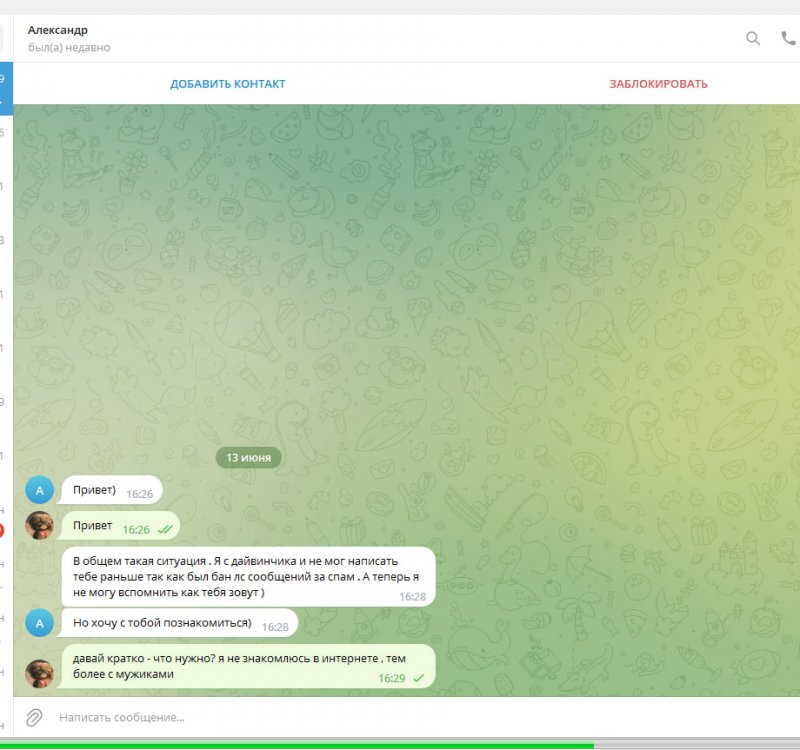Click the "был(а) недавно" status text
The image size is (800, 750).
[69, 48]
